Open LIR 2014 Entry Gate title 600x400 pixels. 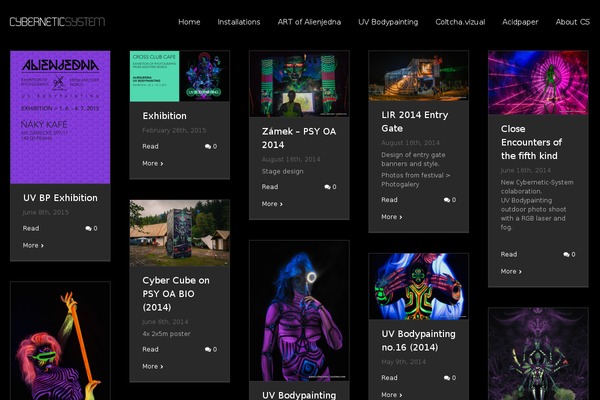[x=414, y=122]
